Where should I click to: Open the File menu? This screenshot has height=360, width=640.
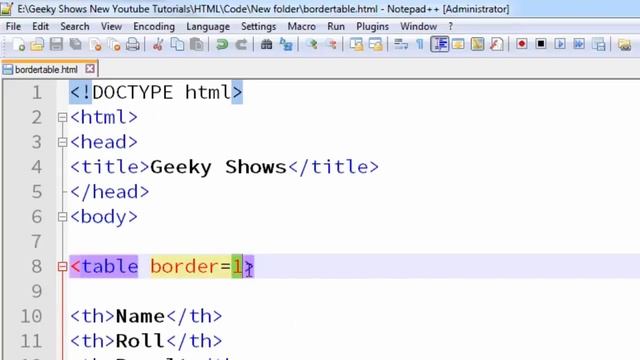pyautogui.click(x=13, y=27)
